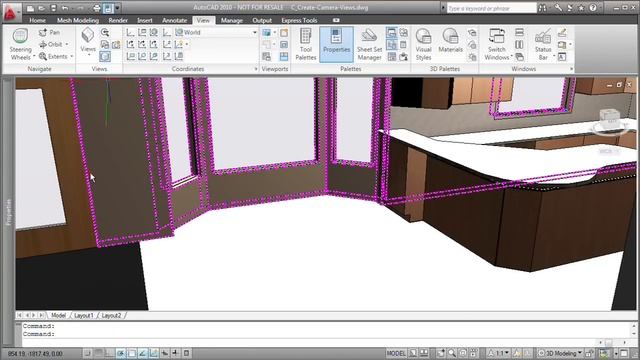Click the Cascade windows icon
The width and height of the screenshot is (640, 360).
[x=519, y=57]
